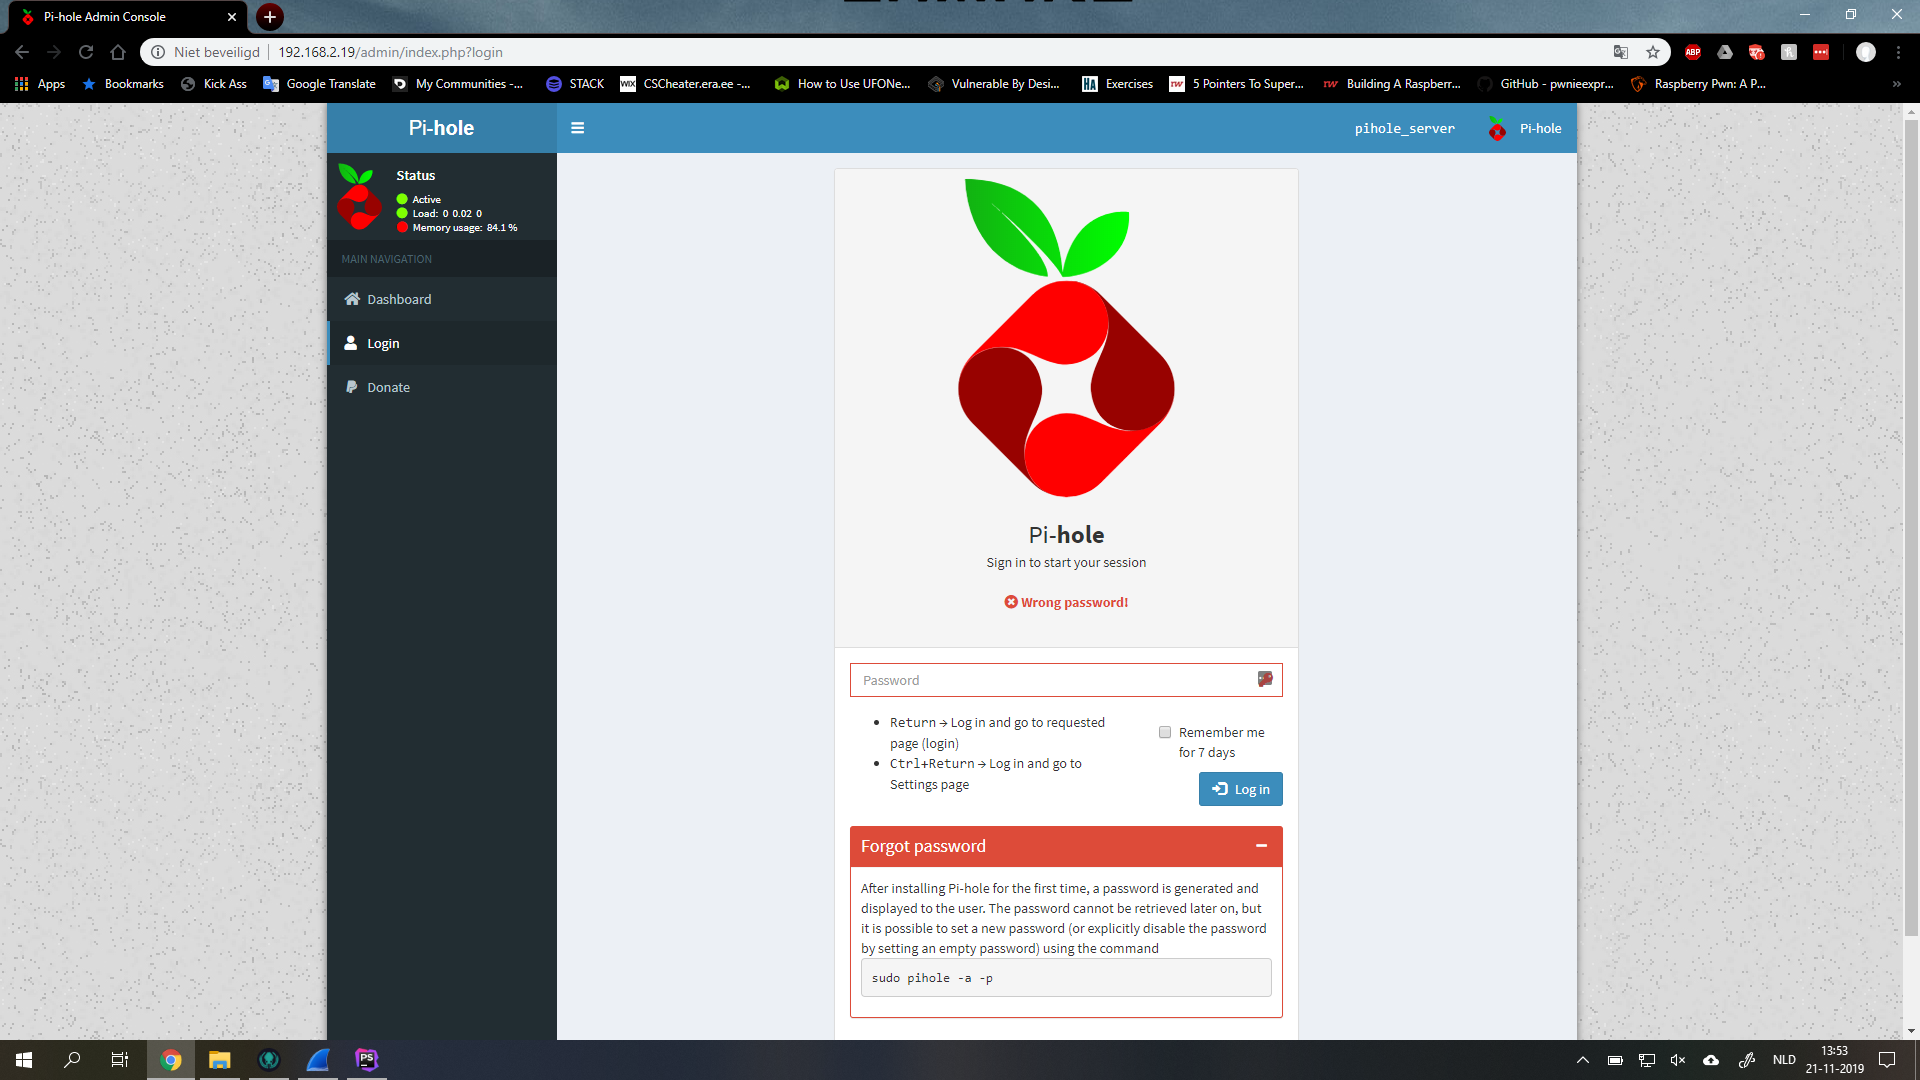Image resolution: width=1920 pixels, height=1080 pixels.
Task: Collapse the Forgot password panel
Action: point(1261,846)
